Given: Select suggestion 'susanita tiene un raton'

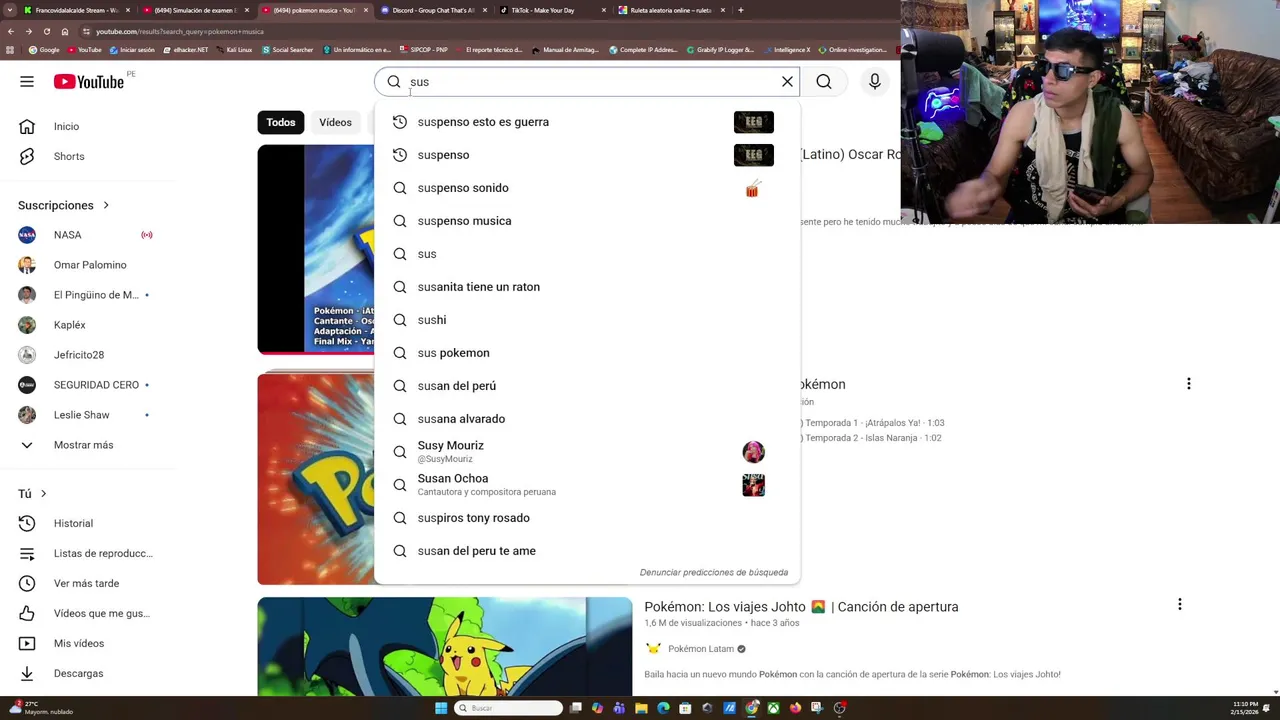Looking at the screenshot, I should point(587,287).
